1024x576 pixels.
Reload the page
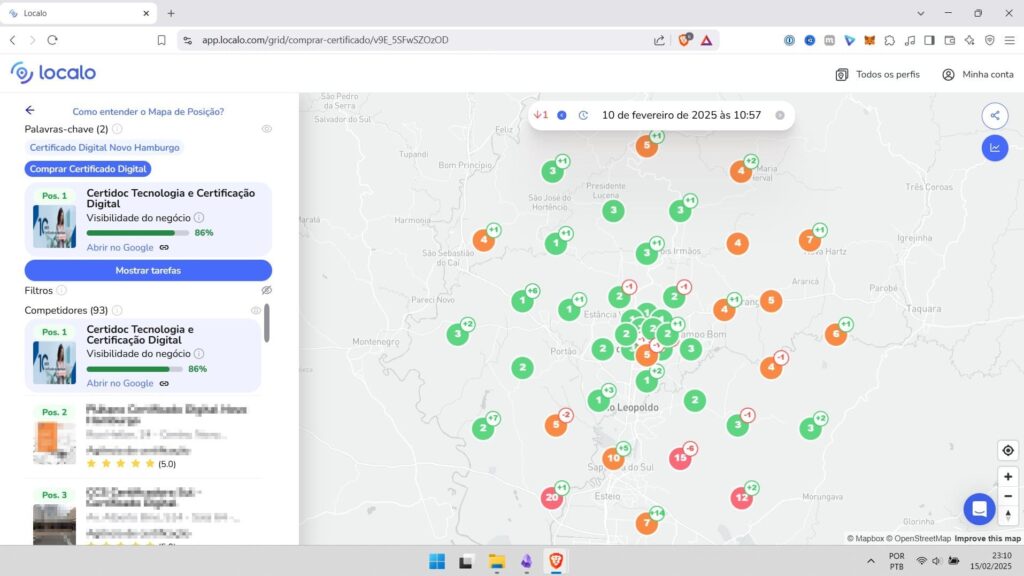tap(52, 40)
